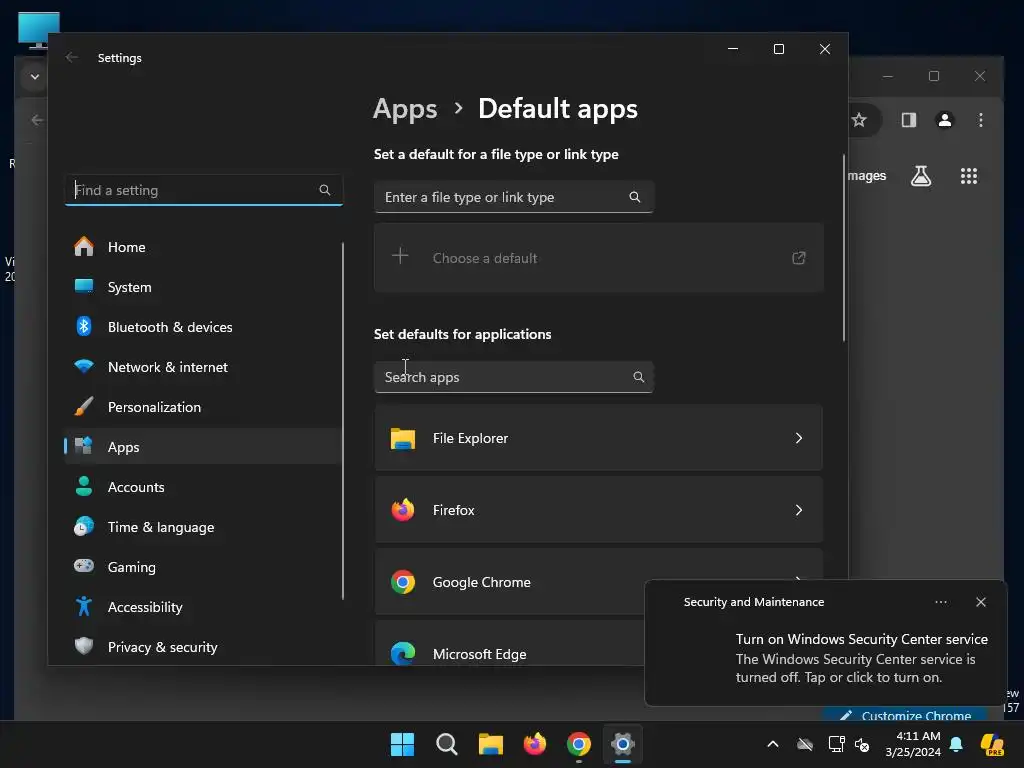Show hidden icons in system tray
The height and width of the screenshot is (768, 1024).
coord(773,744)
